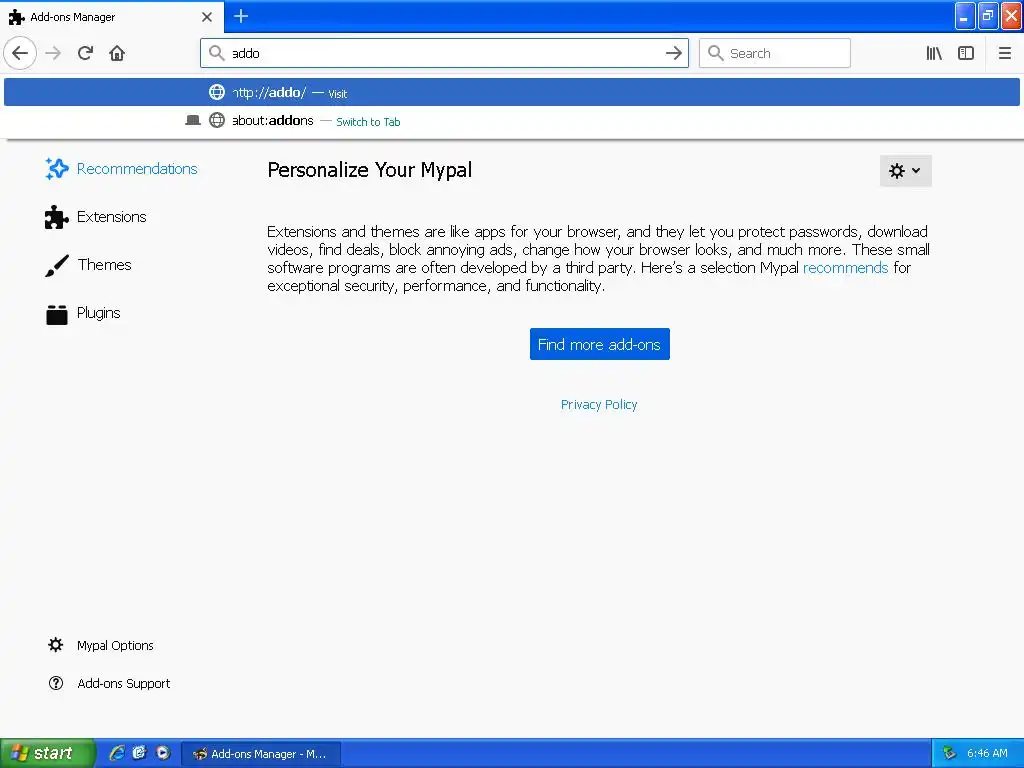1024x768 pixels.
Task: Click the globe icon beside about:addons
Action: [x=217, y=120]
